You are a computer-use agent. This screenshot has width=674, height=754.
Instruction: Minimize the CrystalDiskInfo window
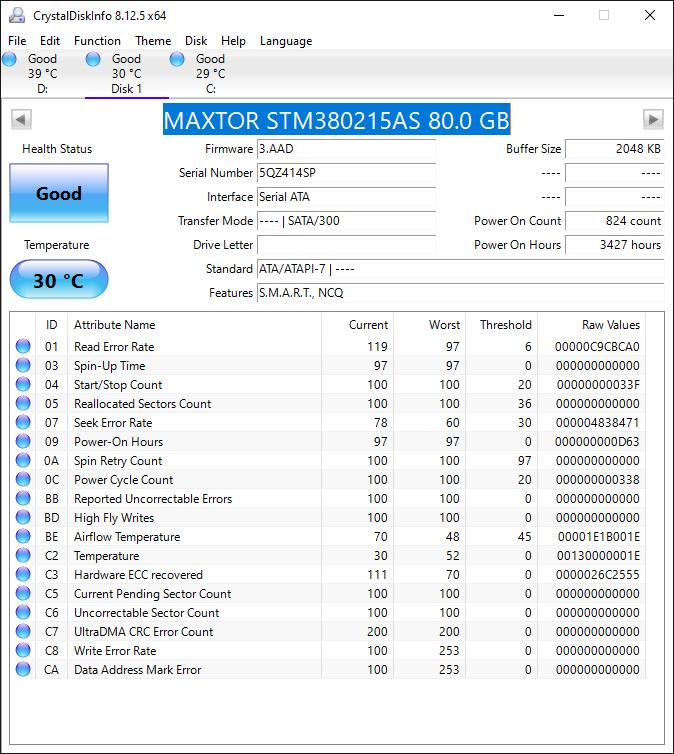[x=559, y=15]
